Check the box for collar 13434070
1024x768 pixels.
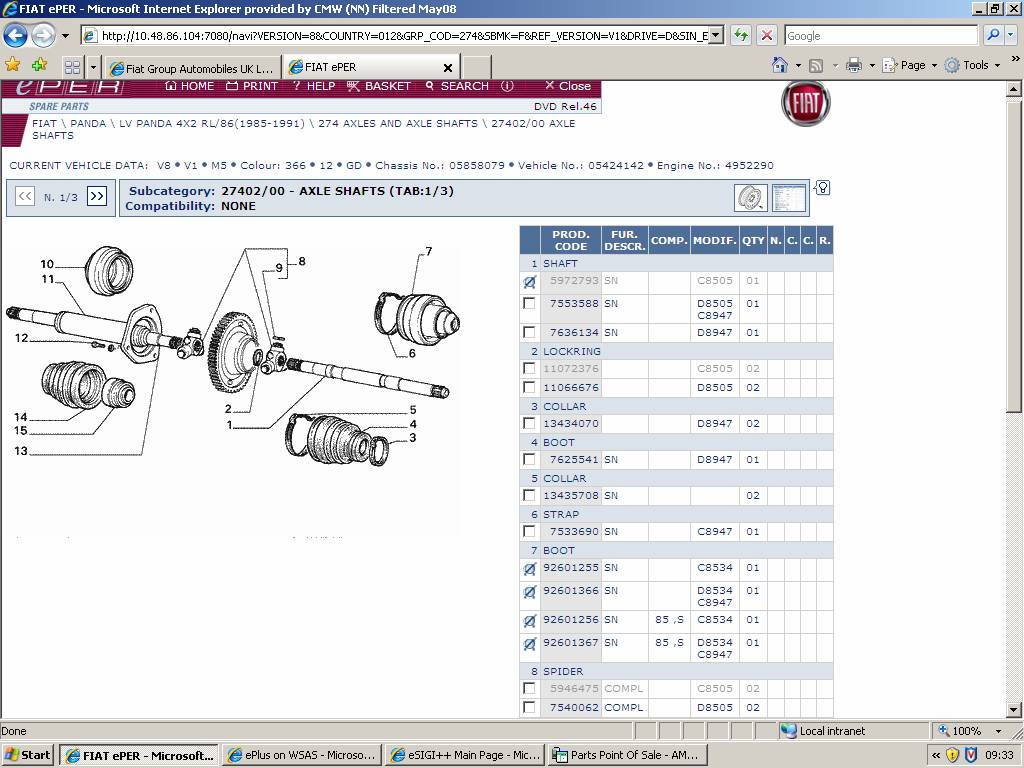tap(529, 423)
